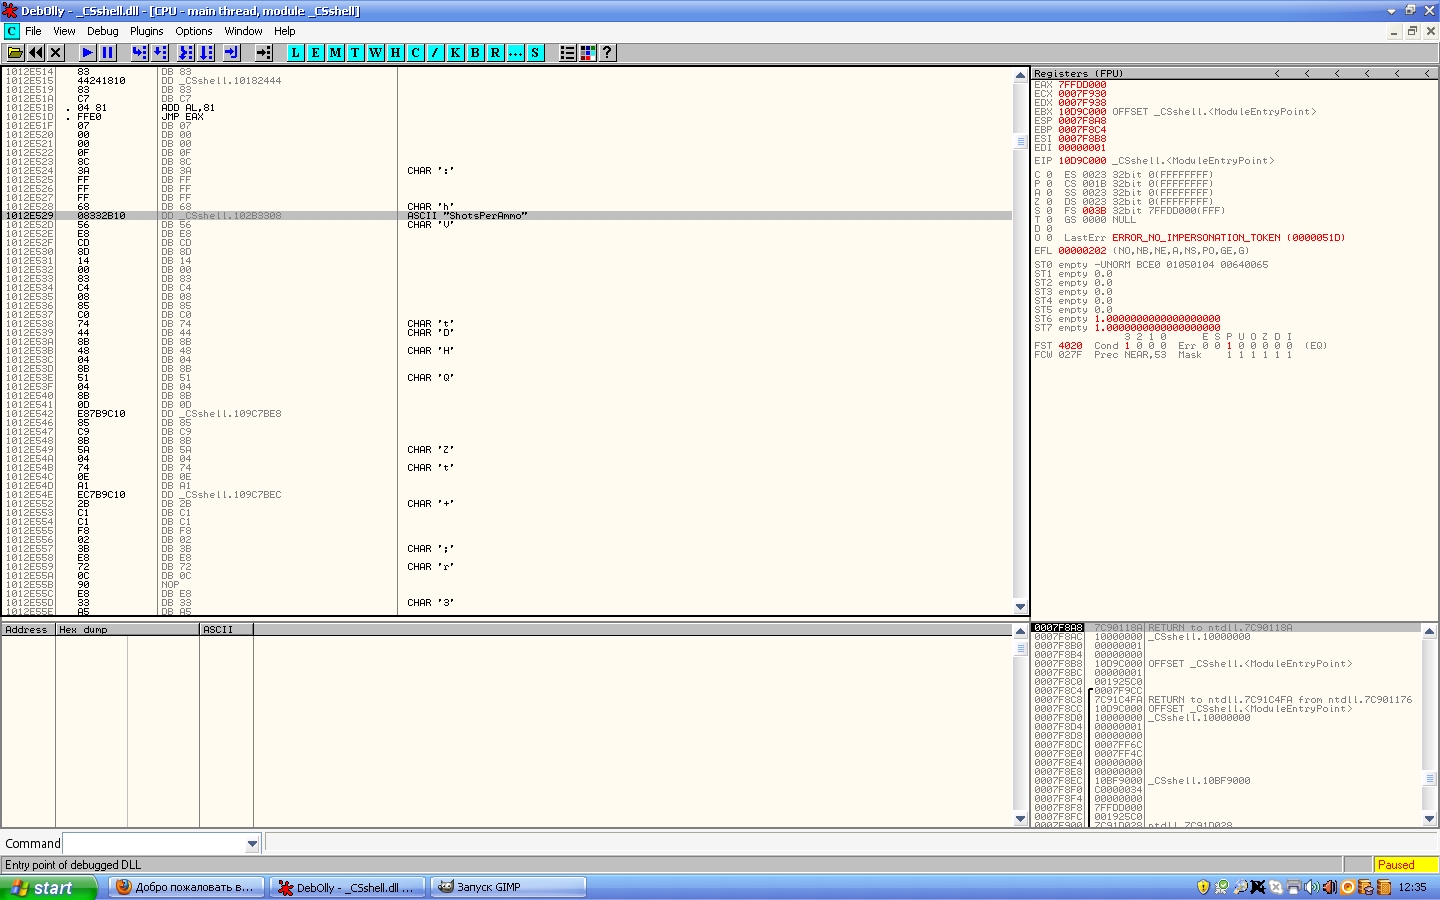
Task: Click in the Command input field
Action: click(154, 844)
